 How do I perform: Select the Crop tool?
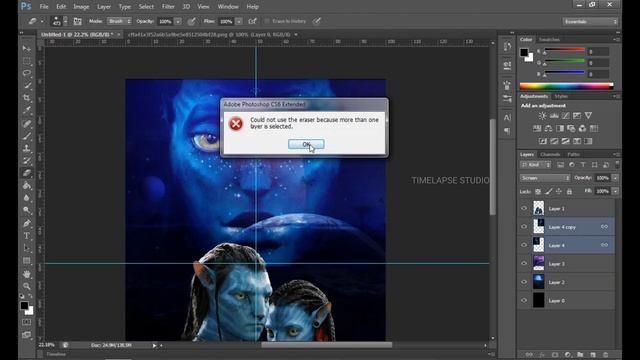[x=27, y=98]
